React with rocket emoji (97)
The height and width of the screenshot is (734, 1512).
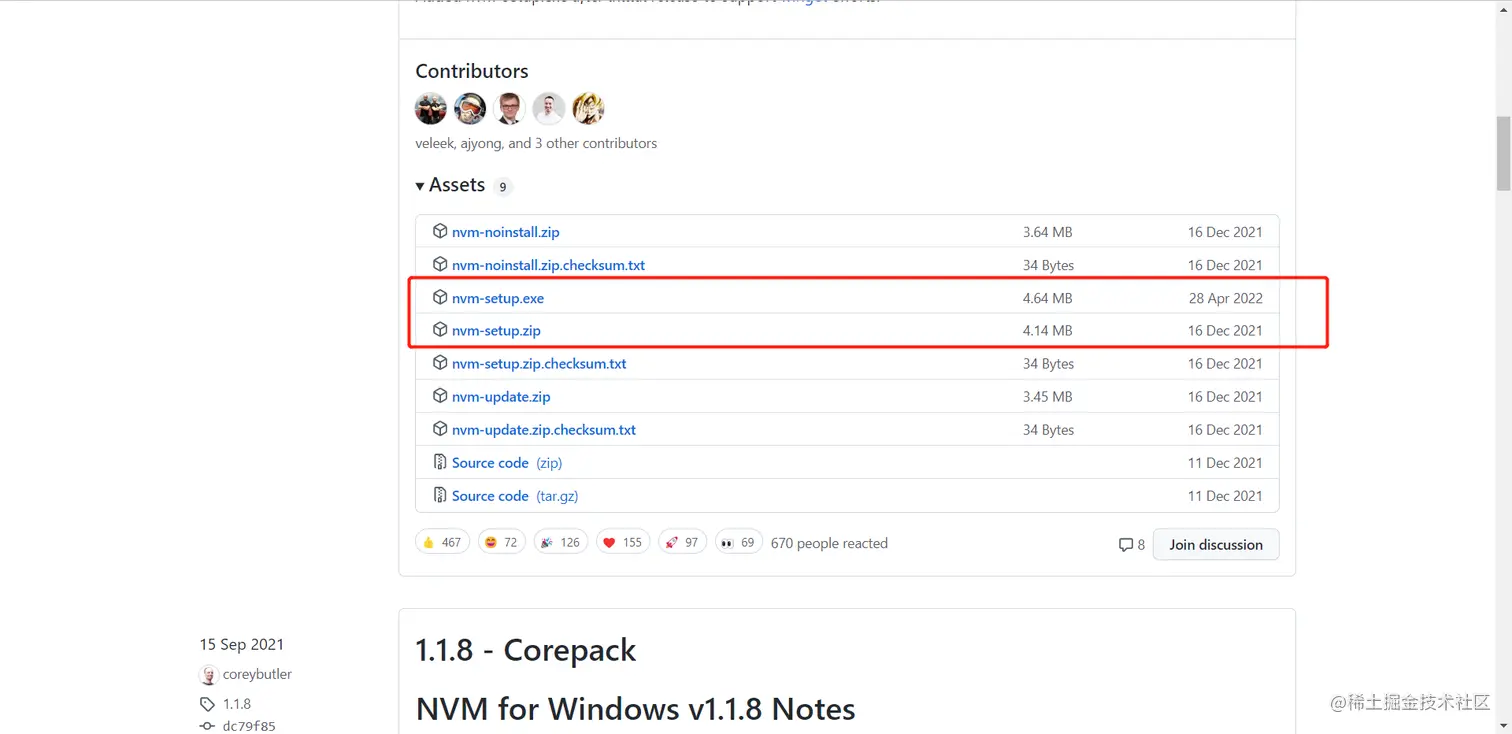pyautogui.click(x=682, y=542)
